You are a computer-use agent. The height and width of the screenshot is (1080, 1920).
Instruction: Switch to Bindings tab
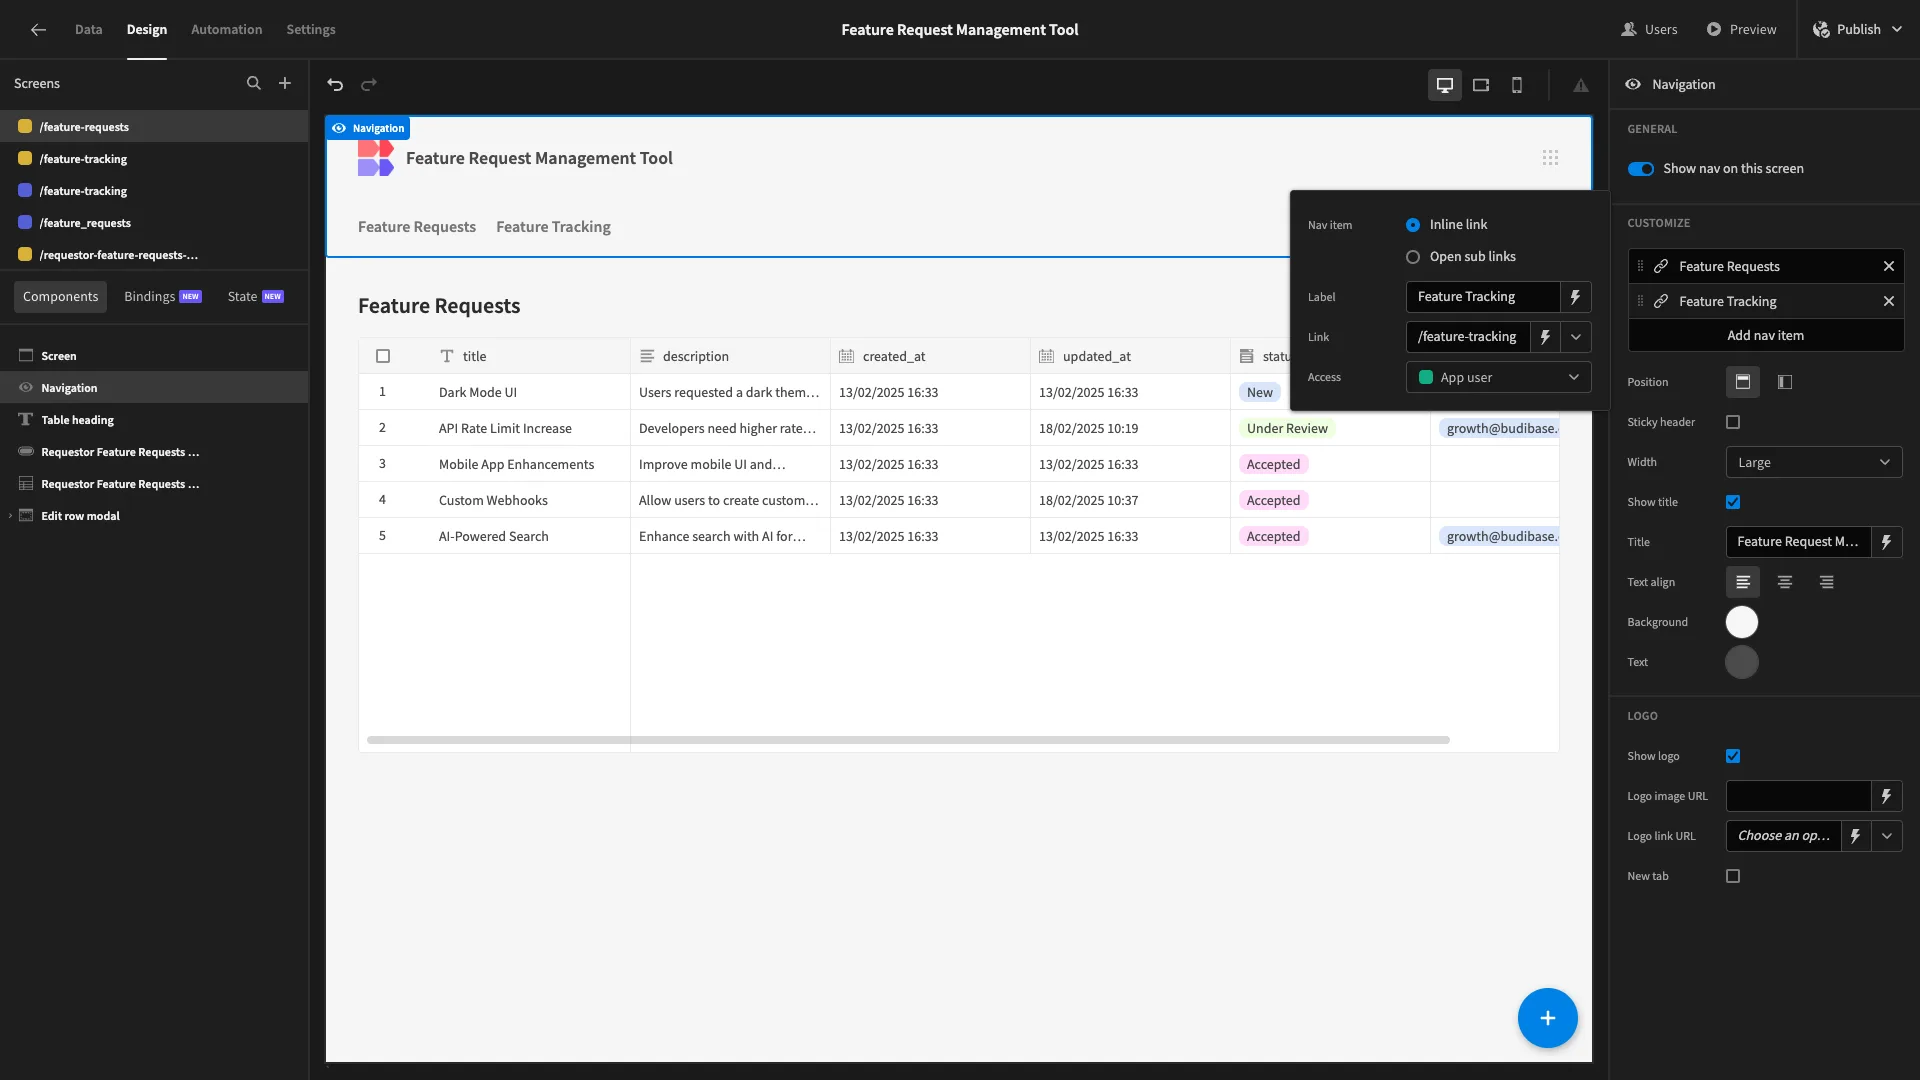[x=163, y=297]
